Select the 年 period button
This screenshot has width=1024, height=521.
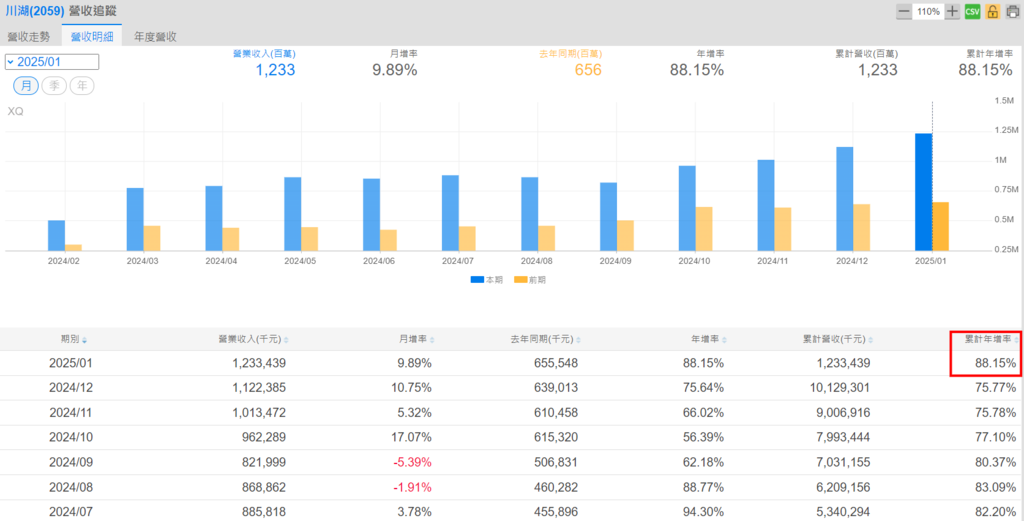coord(82,86)
